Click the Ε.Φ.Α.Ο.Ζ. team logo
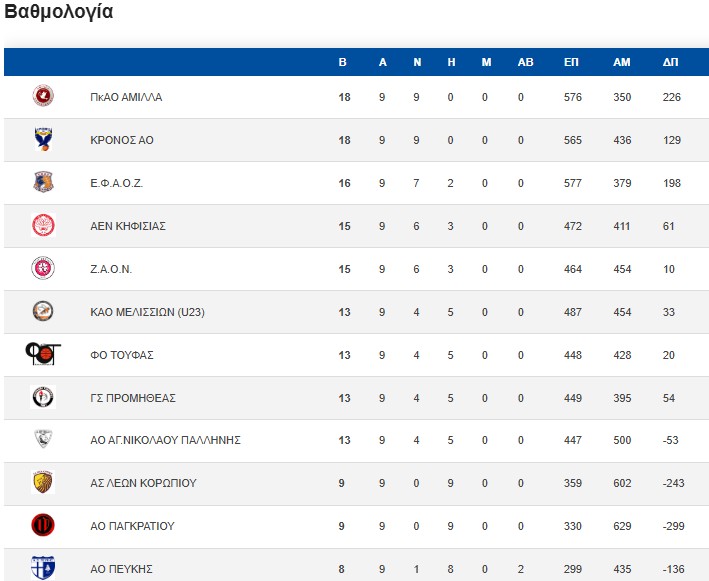The image size is (709, 581). (x=43, y=183)
